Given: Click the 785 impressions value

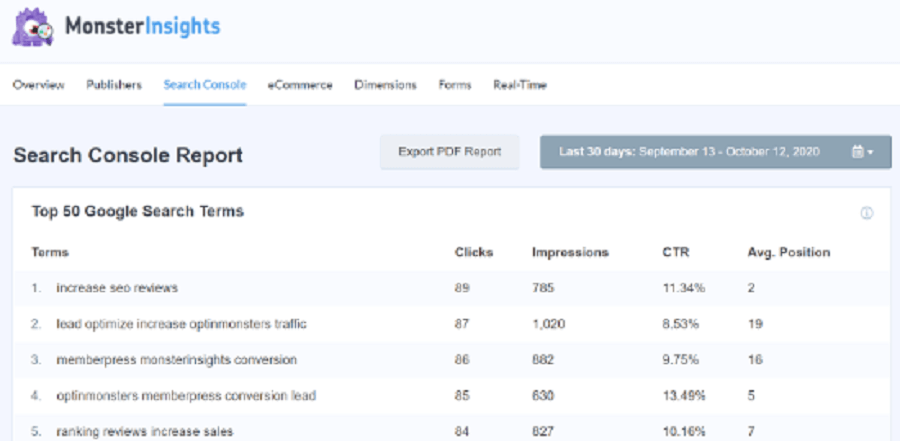Looking at the screenshot, I should [543, 288].
